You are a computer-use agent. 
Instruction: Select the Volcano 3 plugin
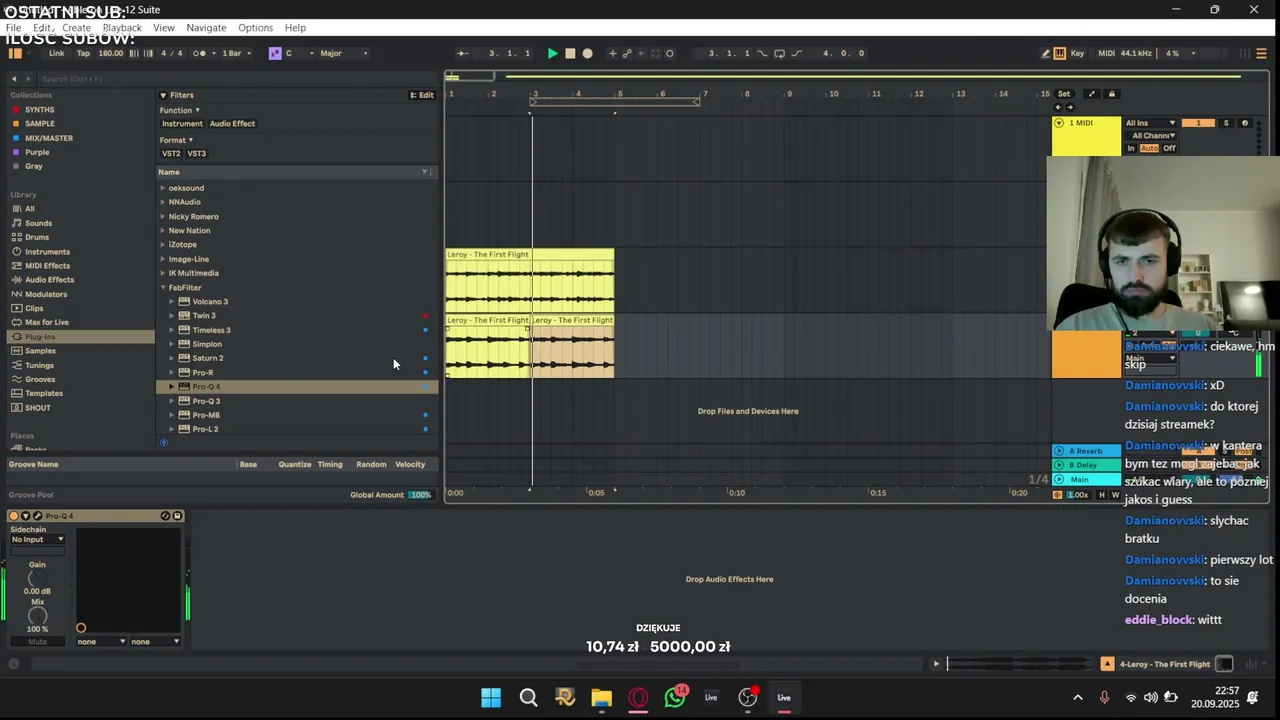click(x=210, y=301)
